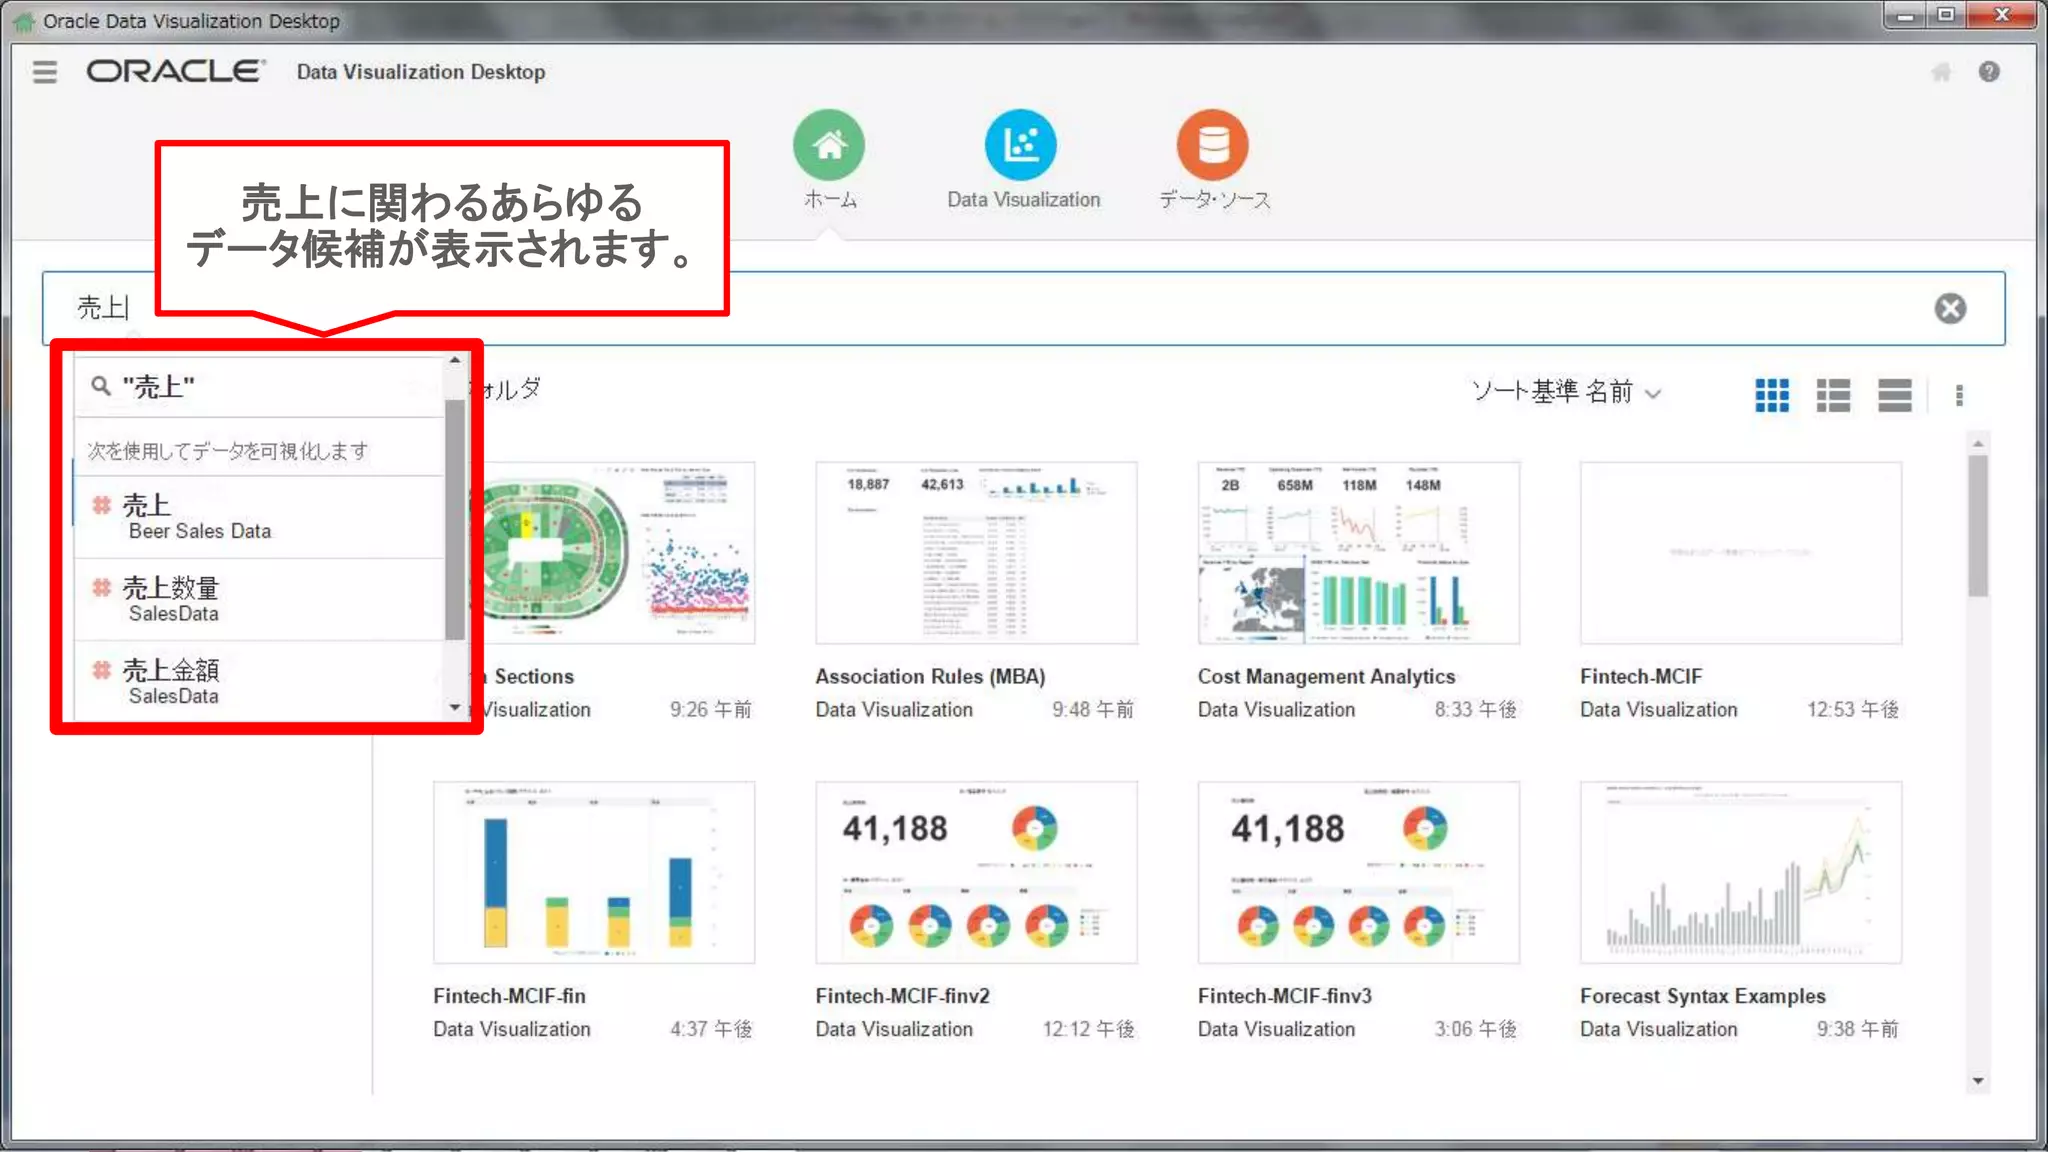
Task: Click the 12:53 午後 timestamp
Action: pyautogui.click(x=1853, y=710)
